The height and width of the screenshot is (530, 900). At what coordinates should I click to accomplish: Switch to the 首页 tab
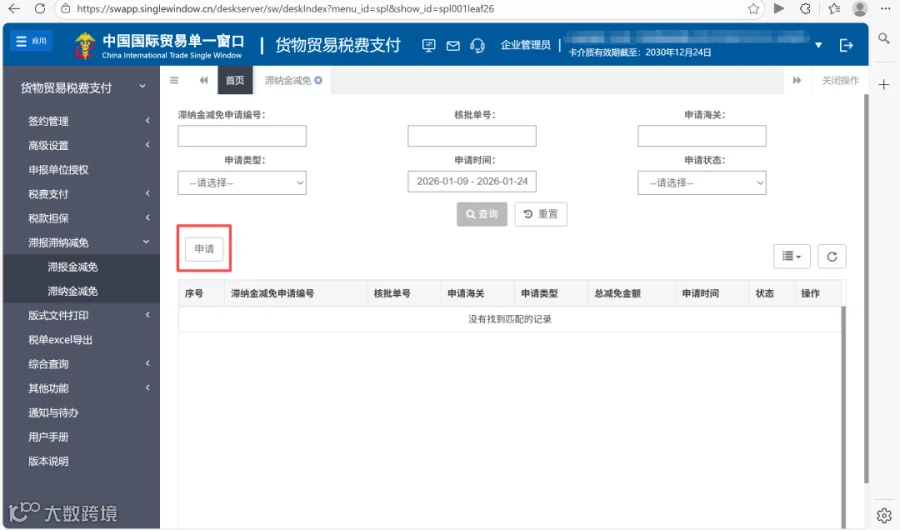(235, 80)
